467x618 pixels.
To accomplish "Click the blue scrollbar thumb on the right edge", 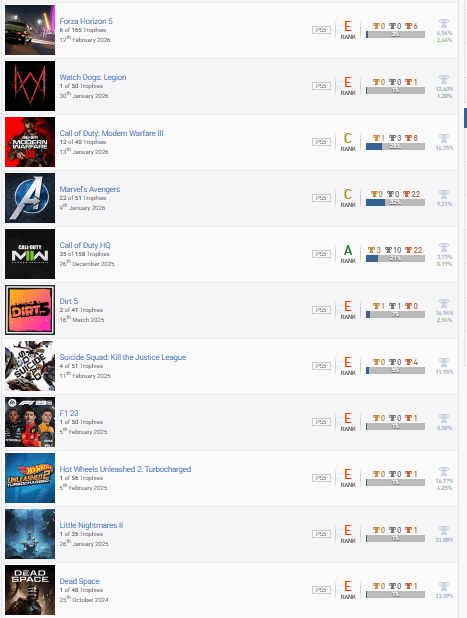I will point(465,118).
